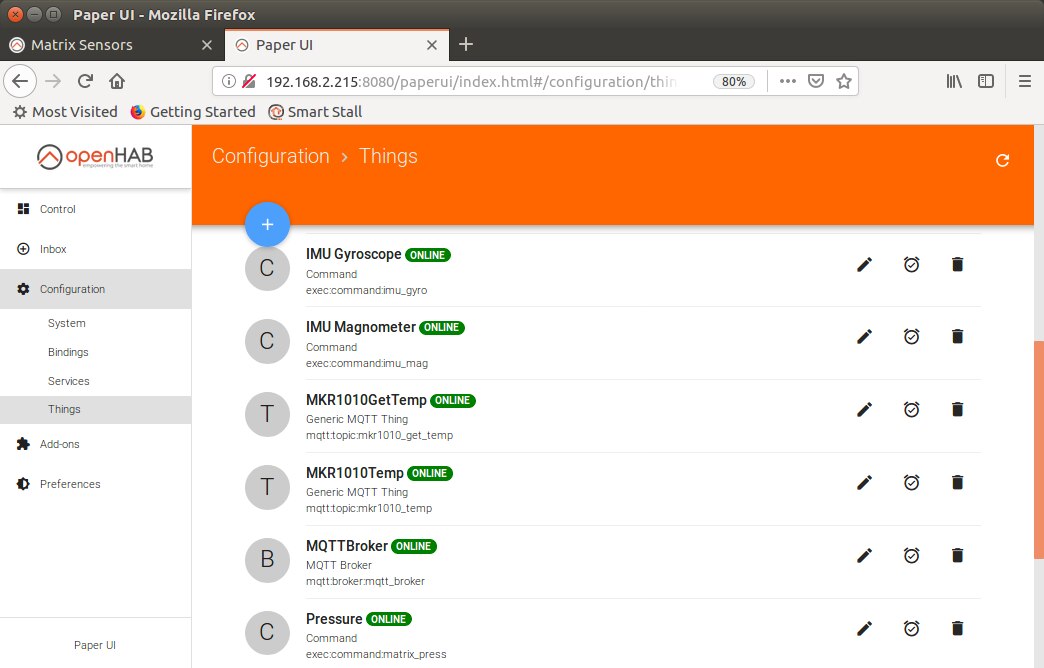This screenshot has width=1044, height=668.
Task: Close the Matrix Sensors browser tab
Action: tap(207, 45)
